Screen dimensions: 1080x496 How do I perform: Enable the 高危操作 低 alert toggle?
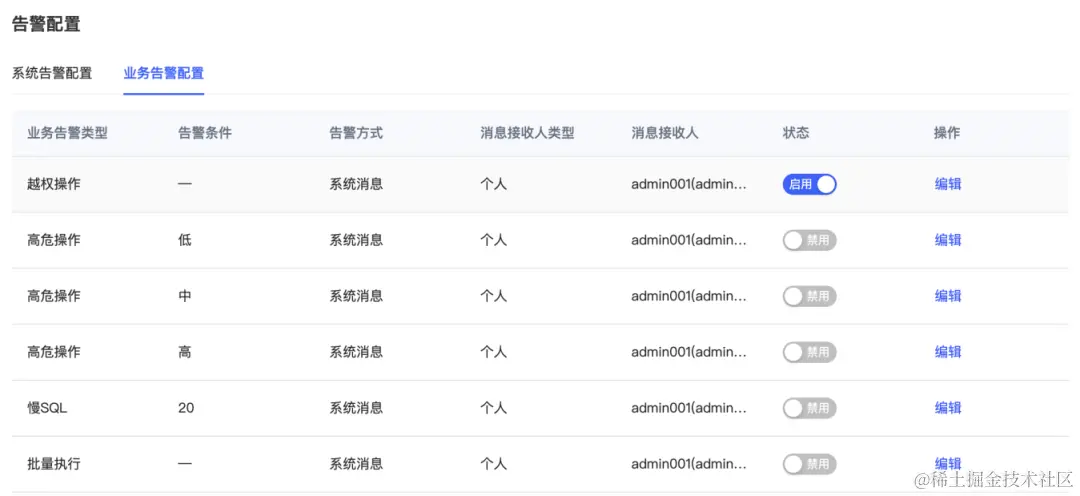coord(809,240)
